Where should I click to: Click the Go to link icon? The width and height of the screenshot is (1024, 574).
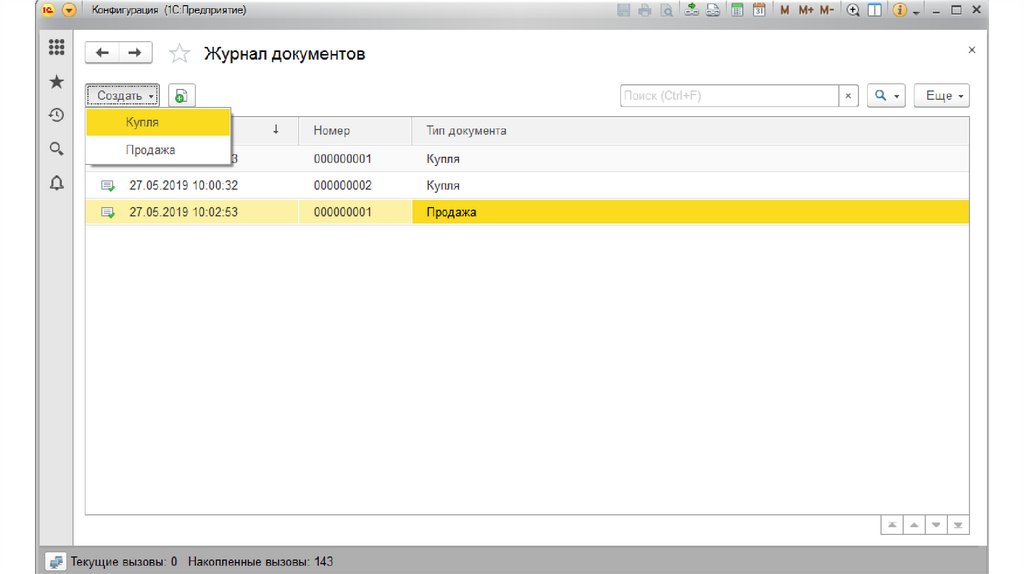(x=713, y=10)
